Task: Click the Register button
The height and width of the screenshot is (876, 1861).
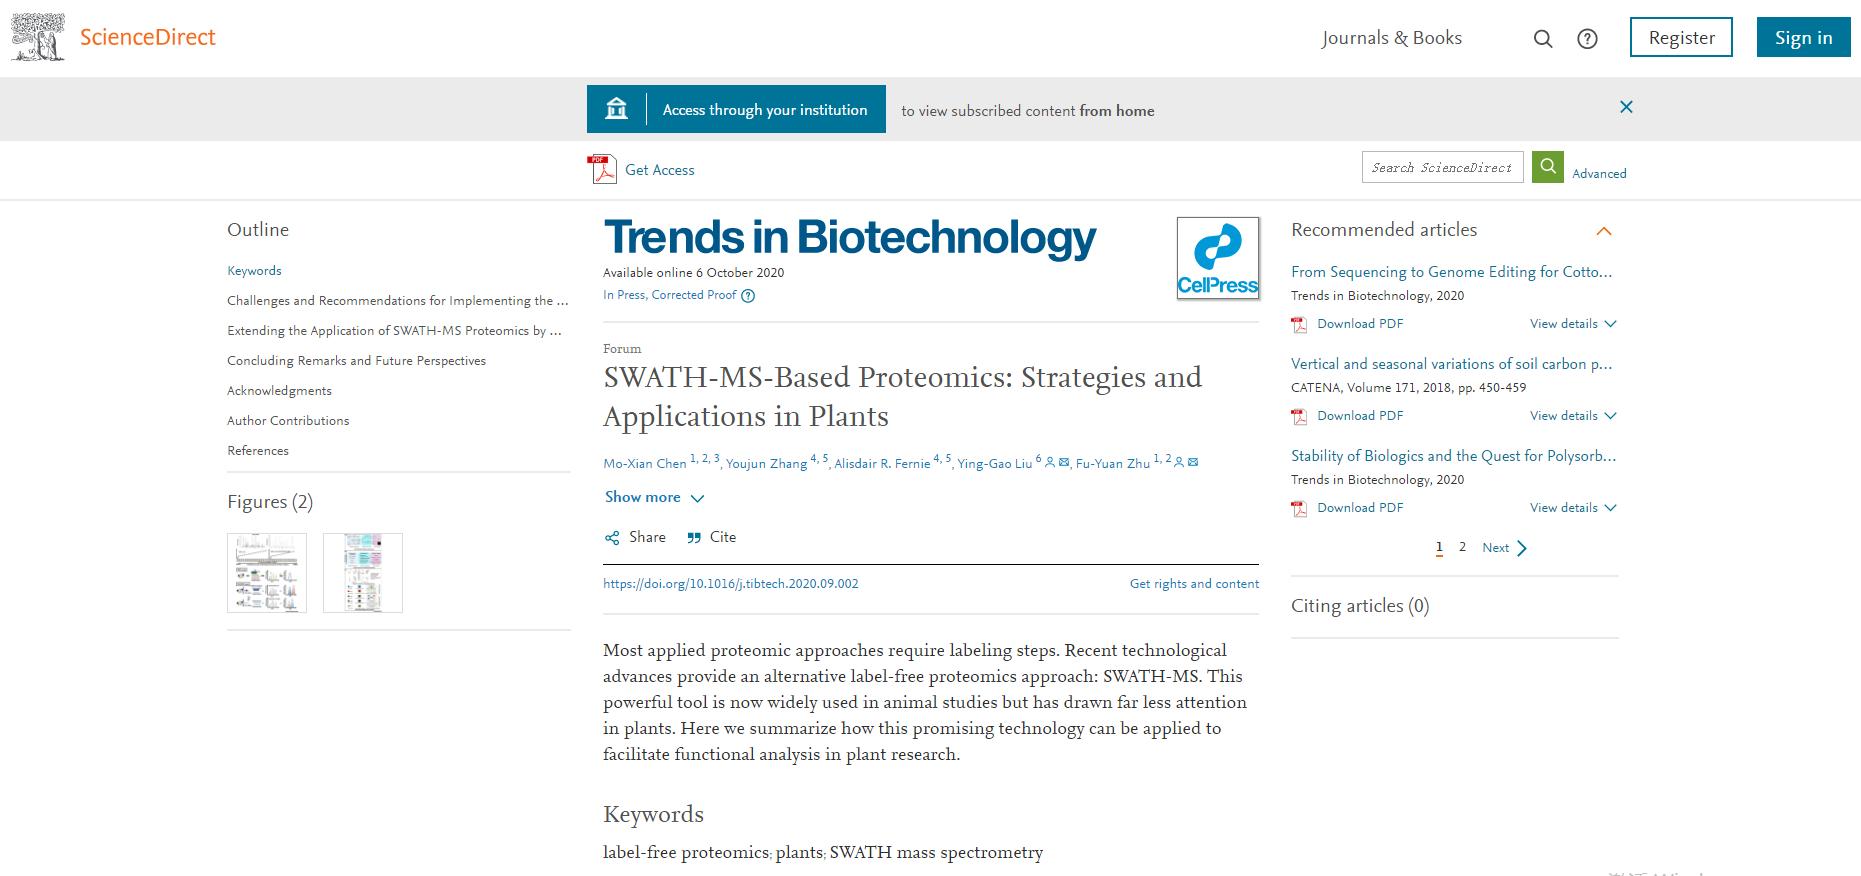Action: tap(1681, 38)
